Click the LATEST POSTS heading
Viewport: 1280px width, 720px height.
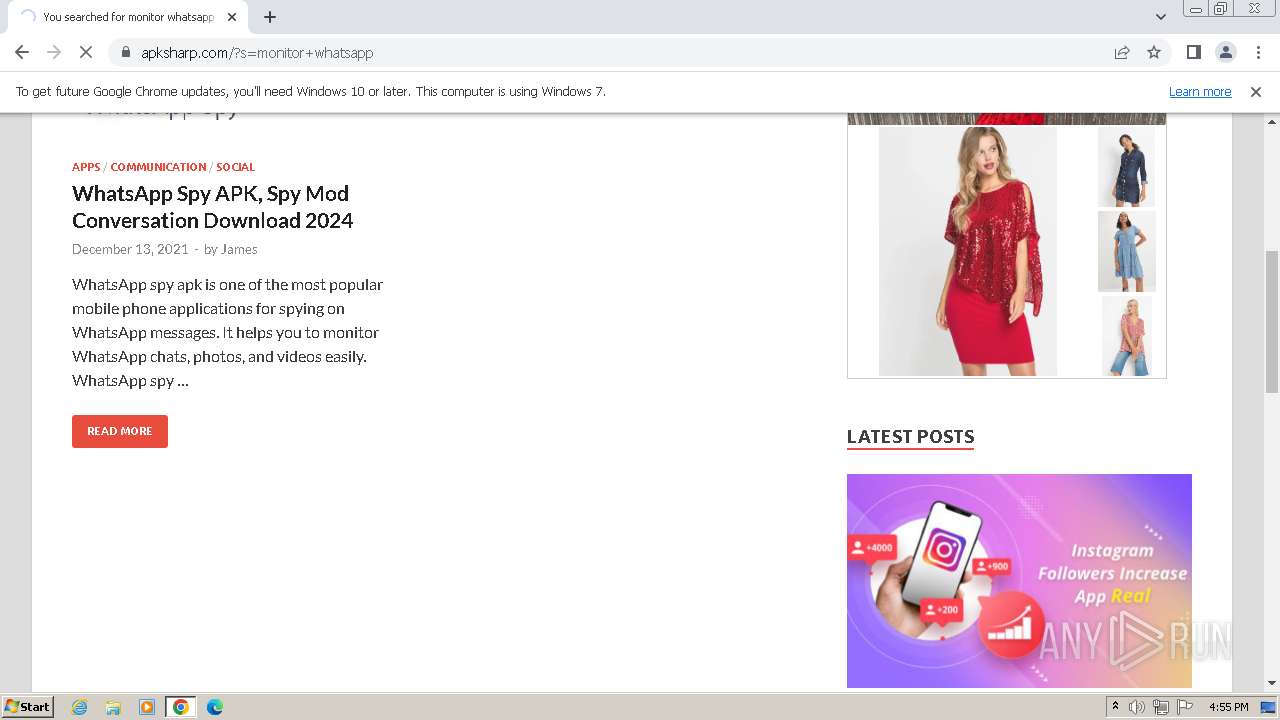click(910, 436)
